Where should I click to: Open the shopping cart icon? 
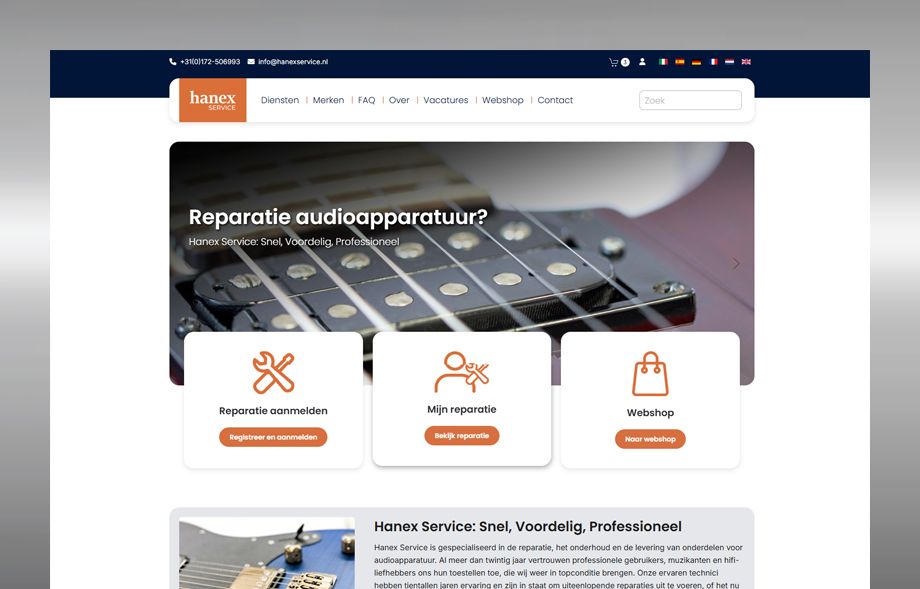614,62
